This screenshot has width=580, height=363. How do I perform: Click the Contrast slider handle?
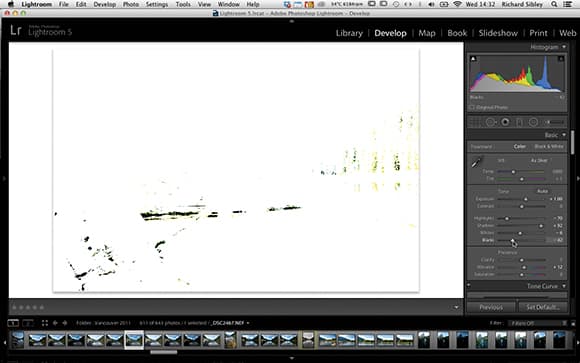pos(522,206)
